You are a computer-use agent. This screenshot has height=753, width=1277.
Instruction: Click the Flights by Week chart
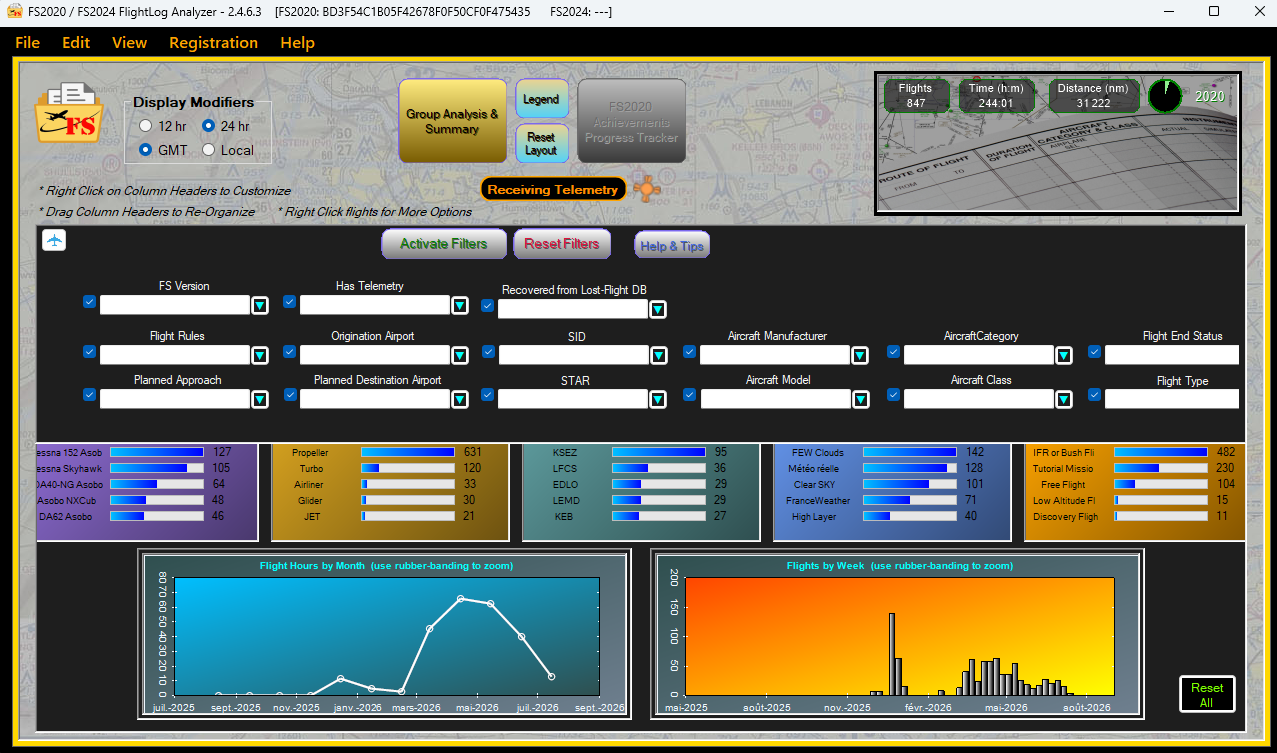(x=899, y=636)
